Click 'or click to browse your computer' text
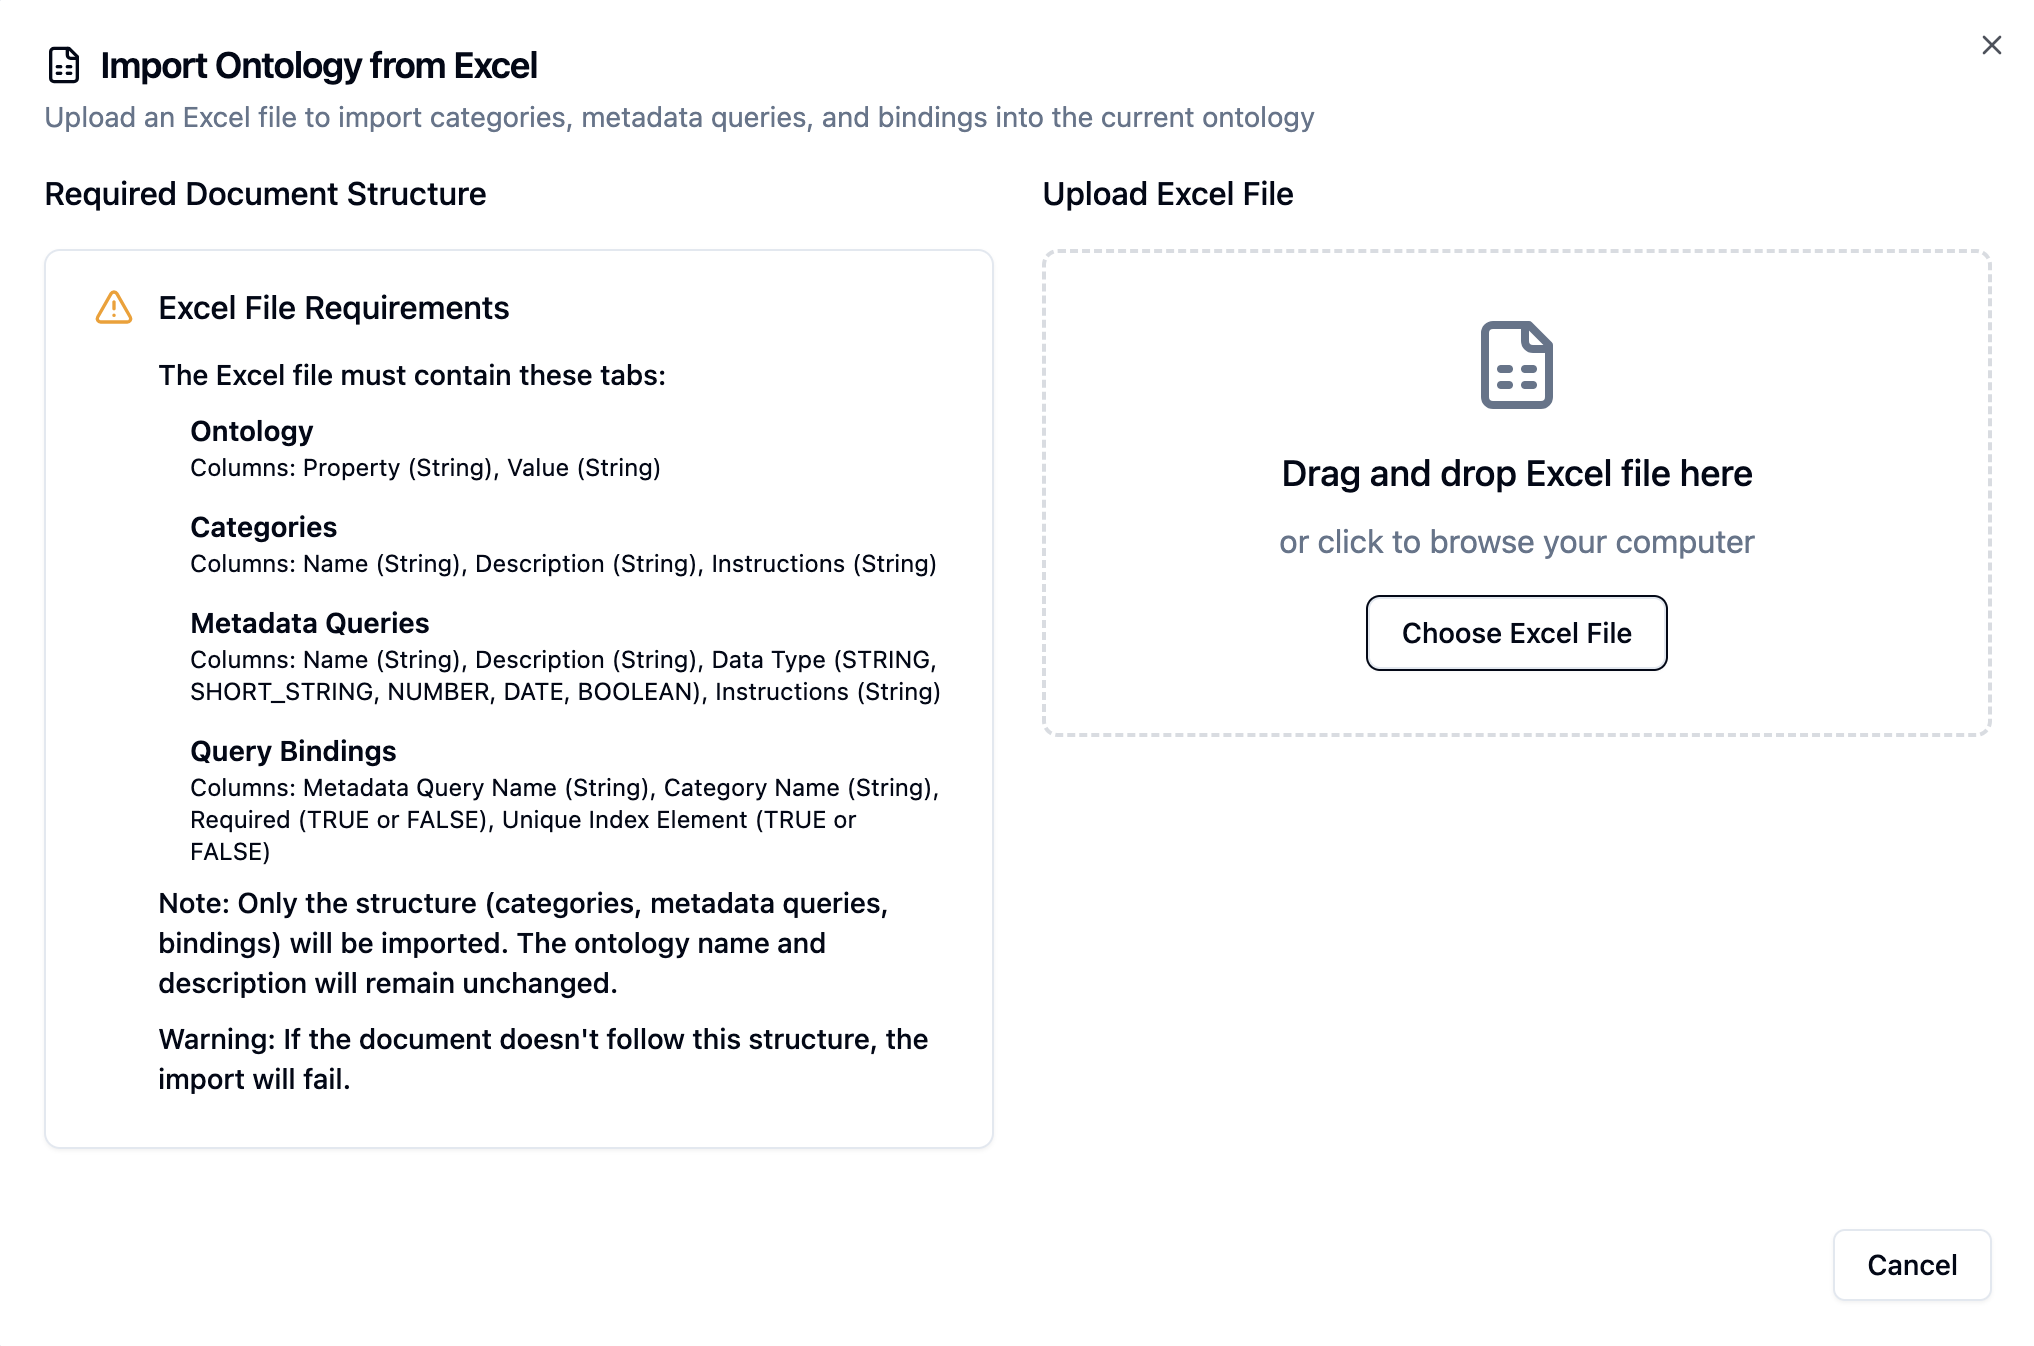Image resolution: width=2034 pixels, height=1346 pixels. (x=1516, y=541)
